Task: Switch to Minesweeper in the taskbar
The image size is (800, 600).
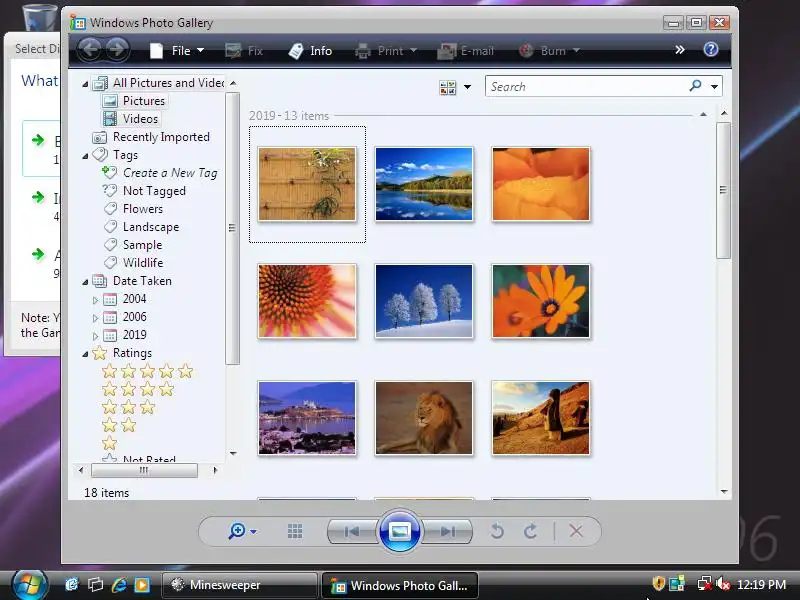Action: tap(239, 585)
